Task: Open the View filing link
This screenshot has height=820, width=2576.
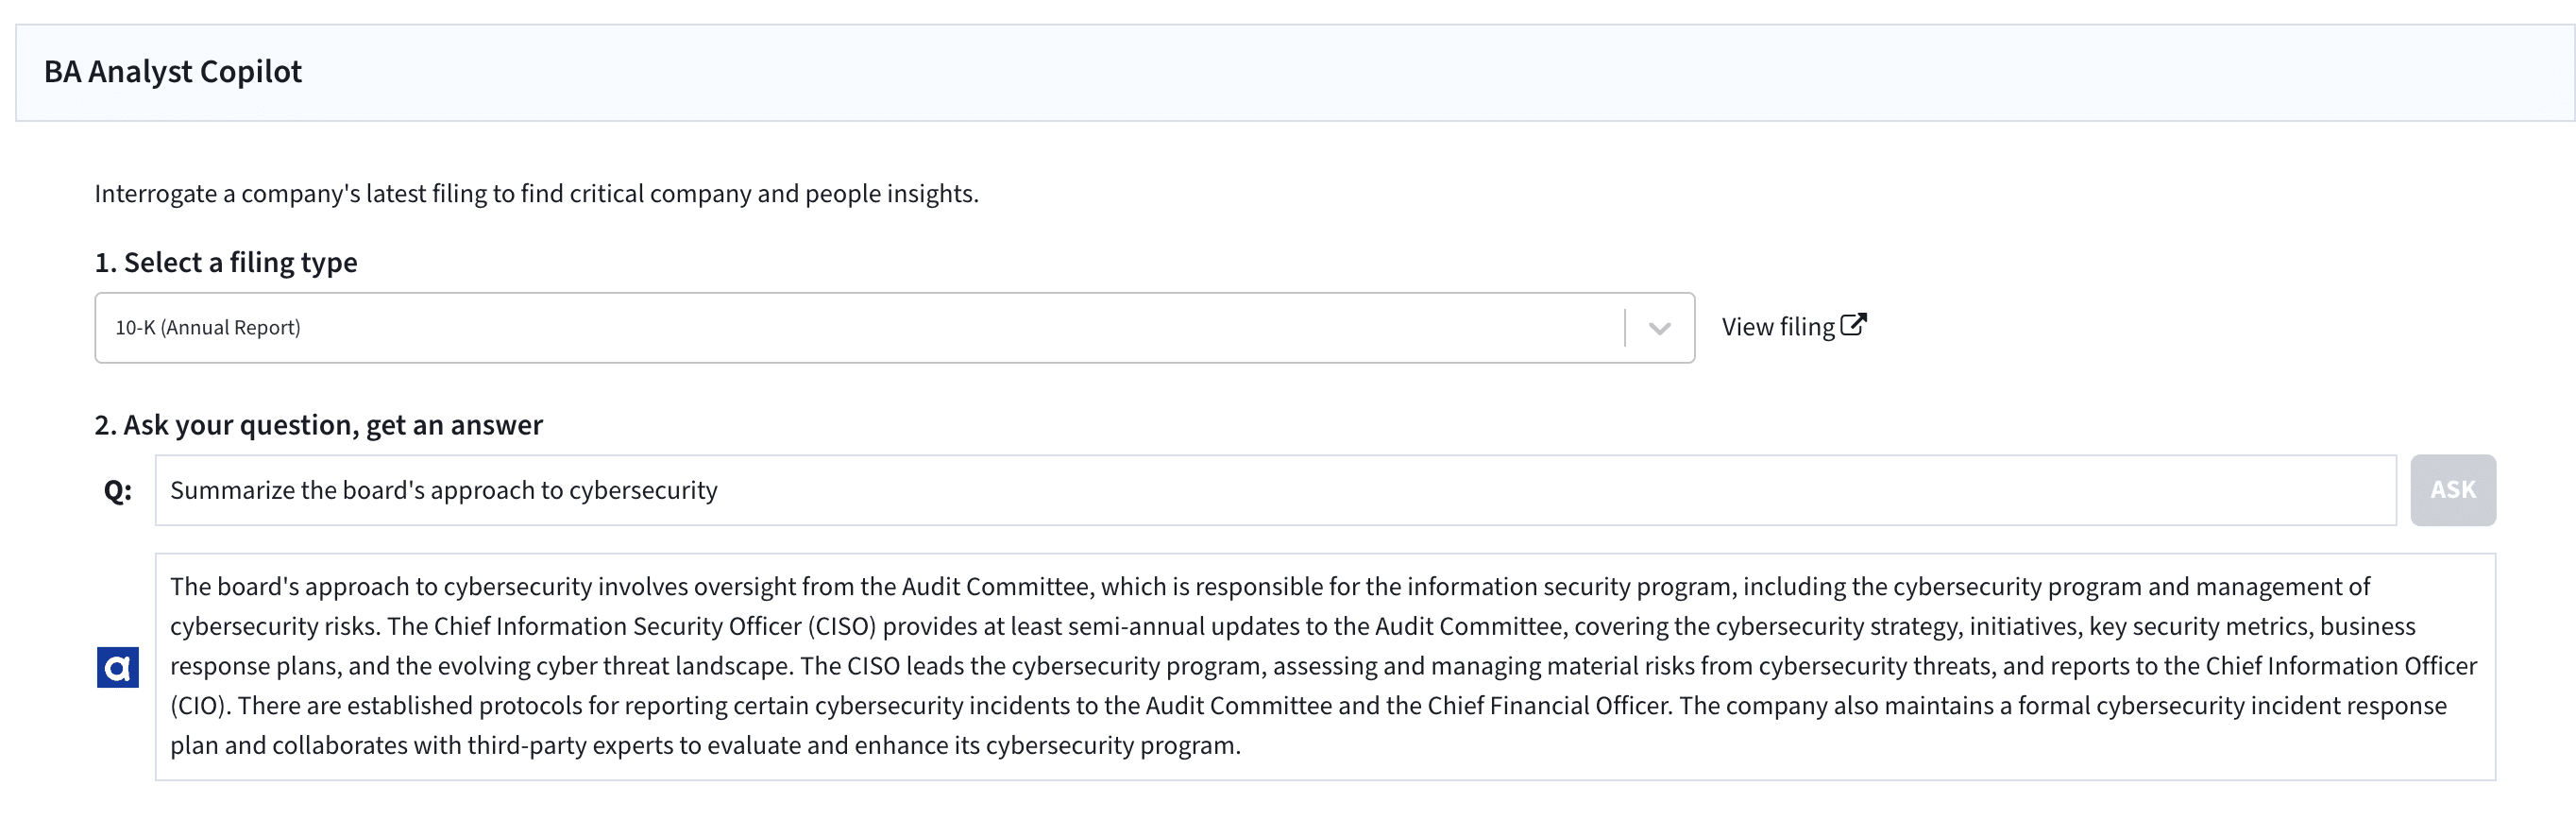Action: 1793,326
